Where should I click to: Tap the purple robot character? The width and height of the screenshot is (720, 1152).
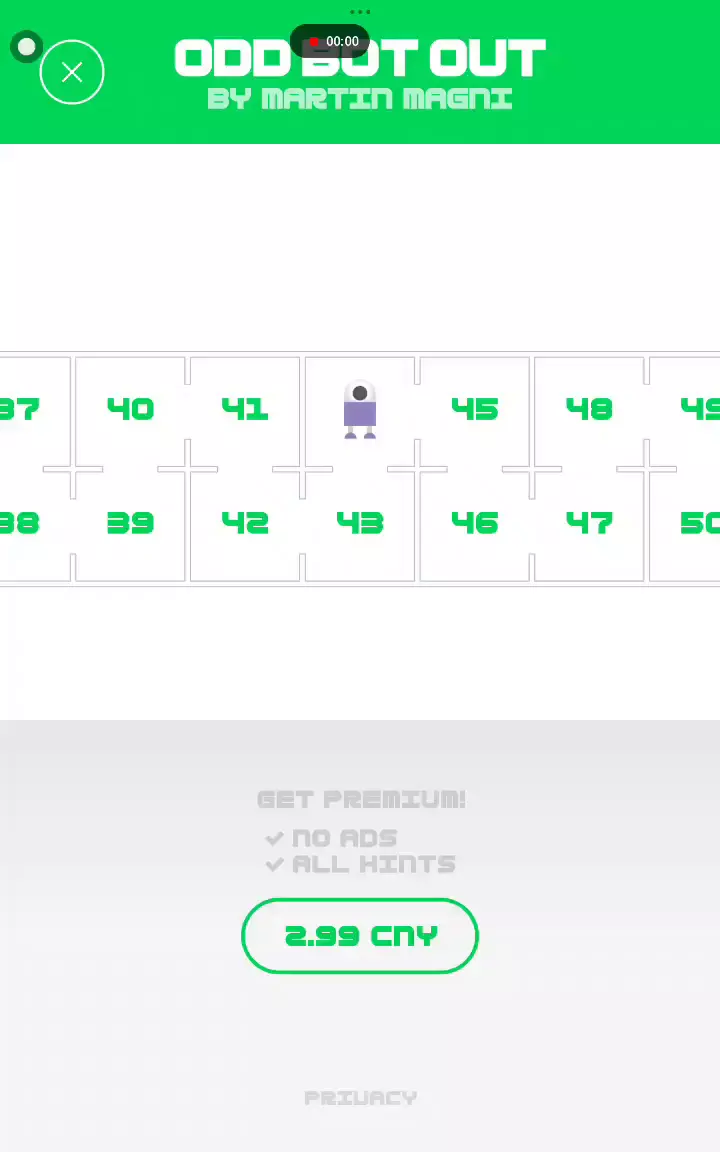(360, 410)
